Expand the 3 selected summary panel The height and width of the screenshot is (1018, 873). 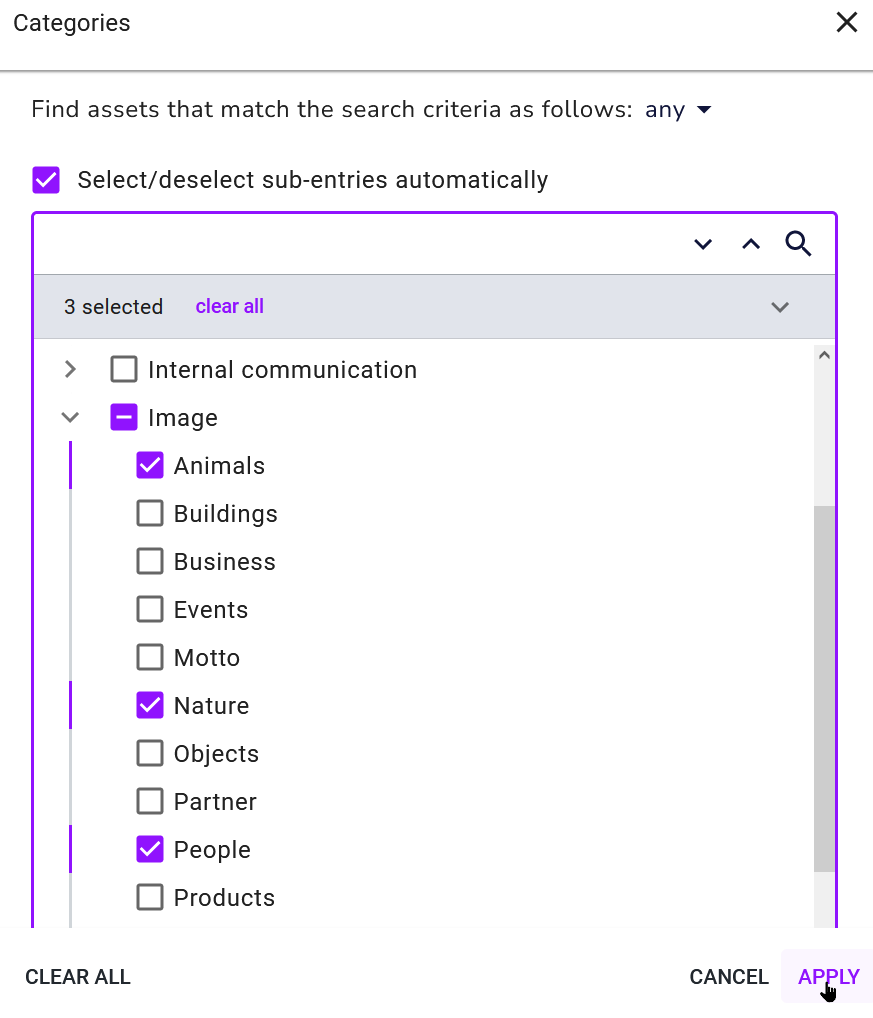780,307
